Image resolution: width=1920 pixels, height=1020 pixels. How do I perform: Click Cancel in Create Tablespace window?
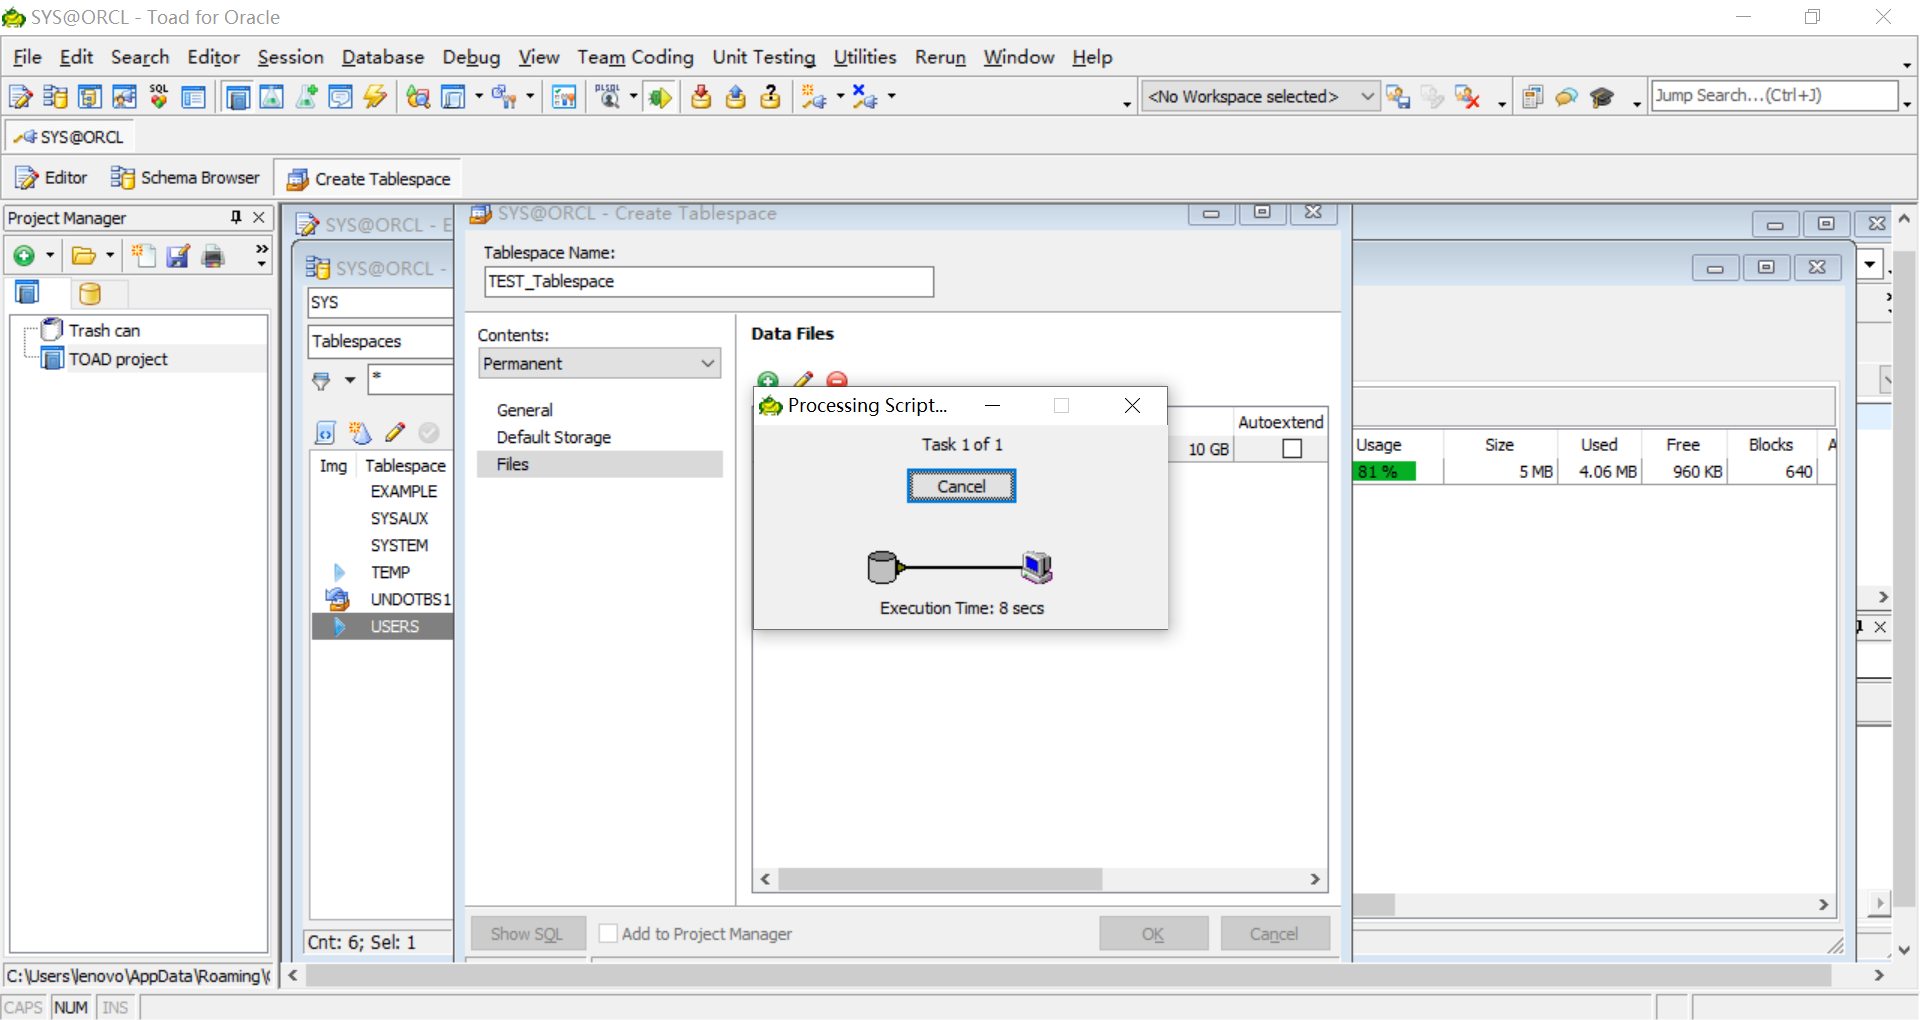(1275, 933)
